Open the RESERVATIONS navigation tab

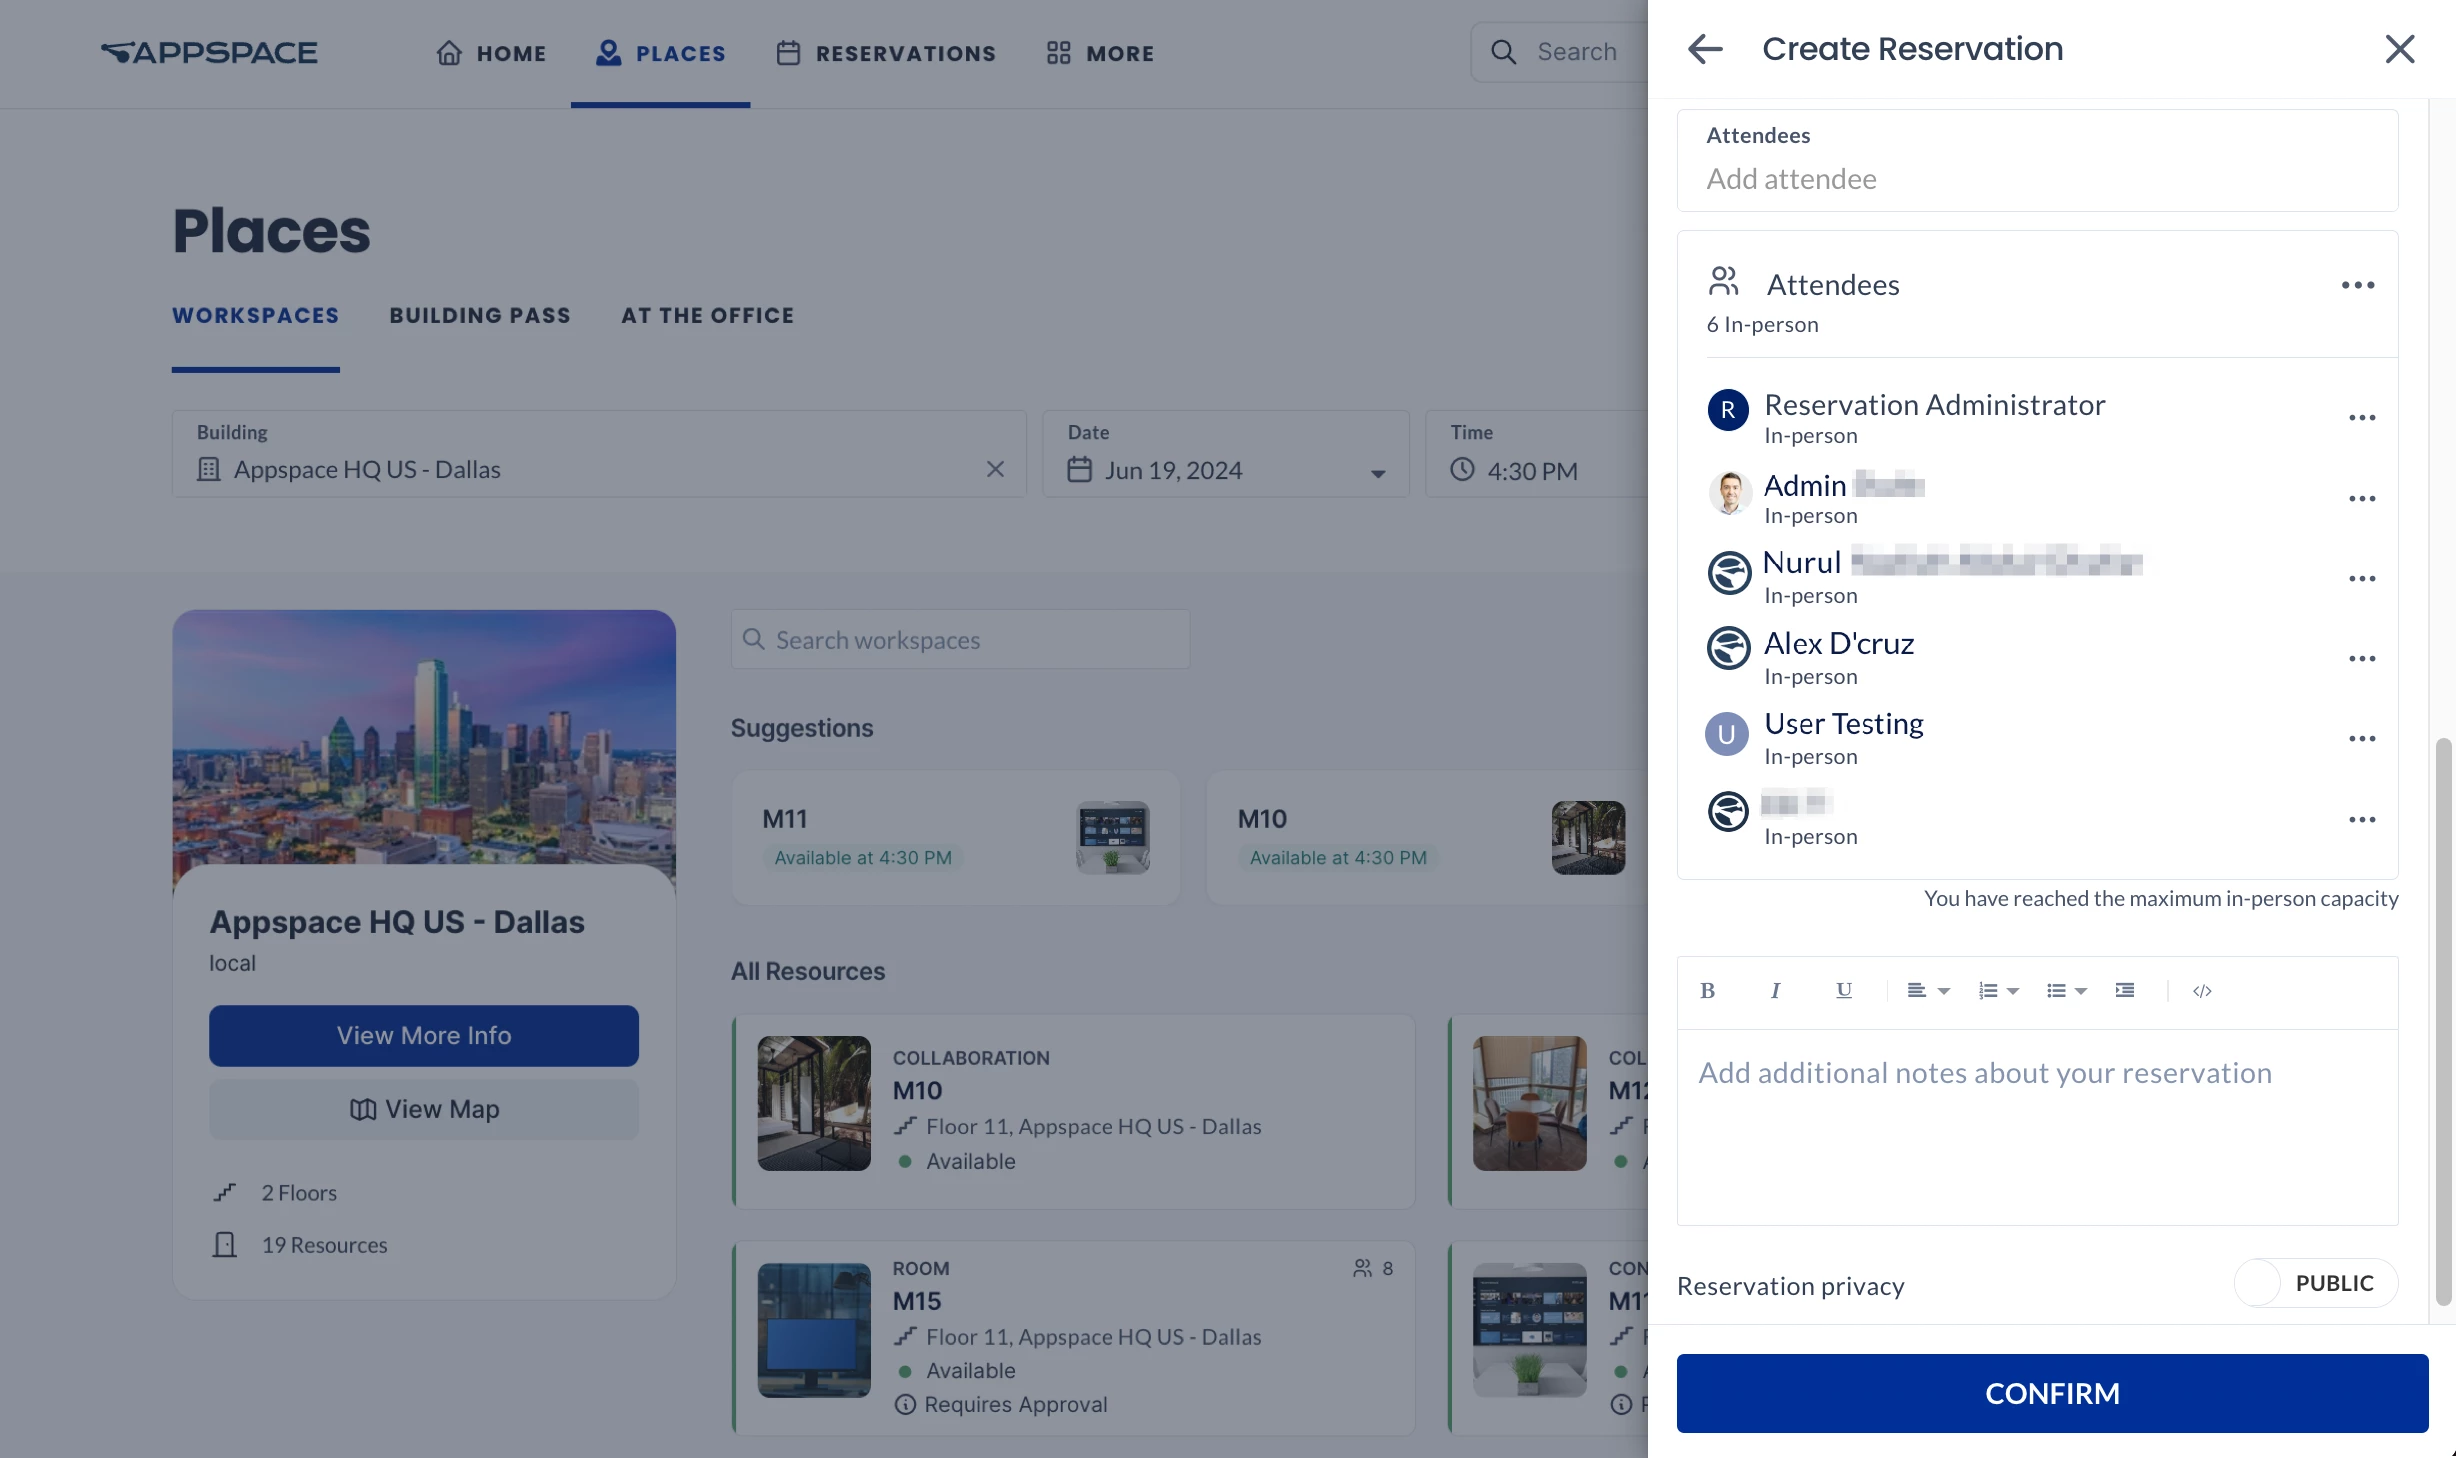[885, 53]
